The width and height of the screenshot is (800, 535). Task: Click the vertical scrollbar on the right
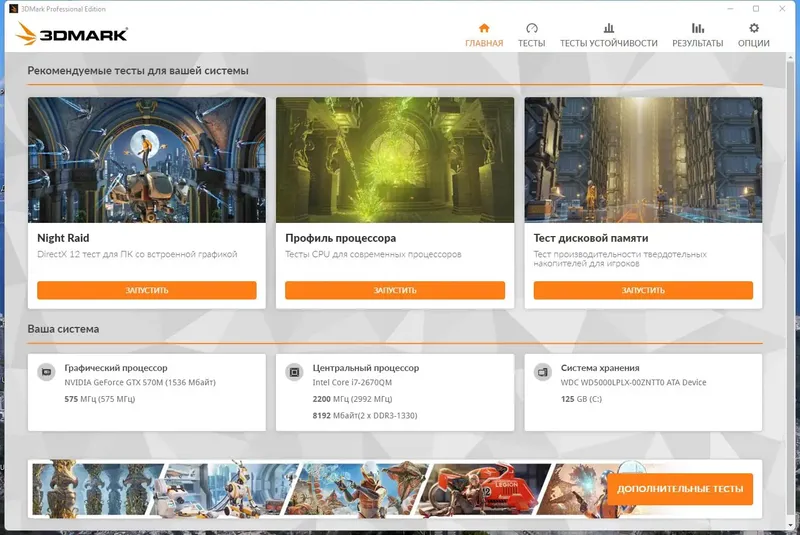(791, 291)
